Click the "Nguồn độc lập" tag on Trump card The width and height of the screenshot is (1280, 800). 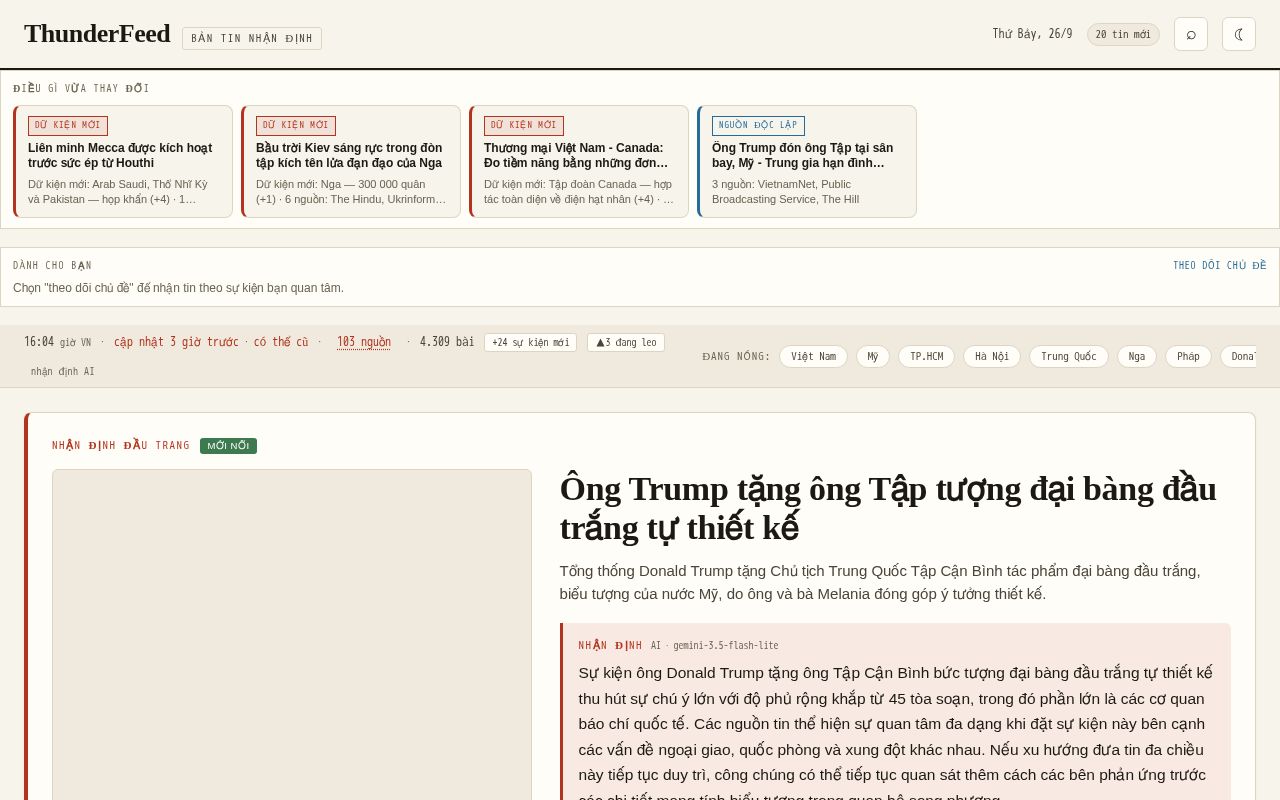758,126
